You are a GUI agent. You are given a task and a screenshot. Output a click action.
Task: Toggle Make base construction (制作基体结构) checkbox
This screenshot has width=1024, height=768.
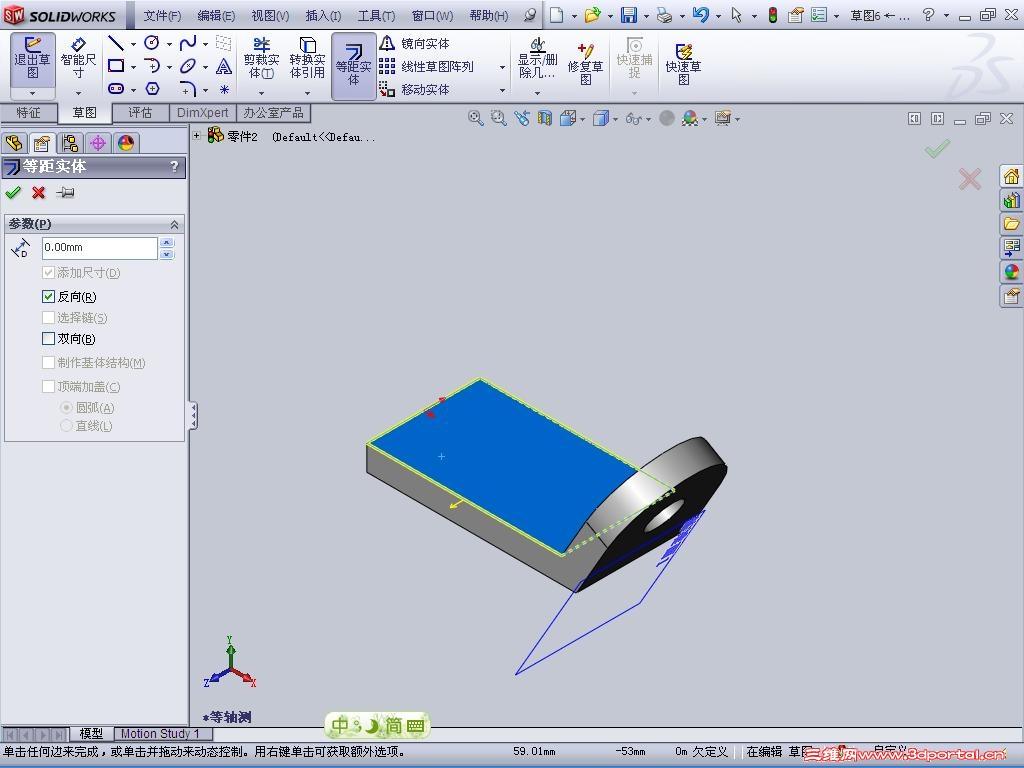click(48, 362)
